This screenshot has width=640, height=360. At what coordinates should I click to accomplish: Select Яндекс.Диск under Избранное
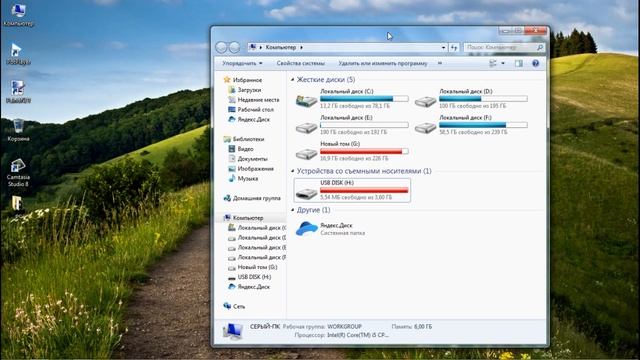(x=253, y=119)
